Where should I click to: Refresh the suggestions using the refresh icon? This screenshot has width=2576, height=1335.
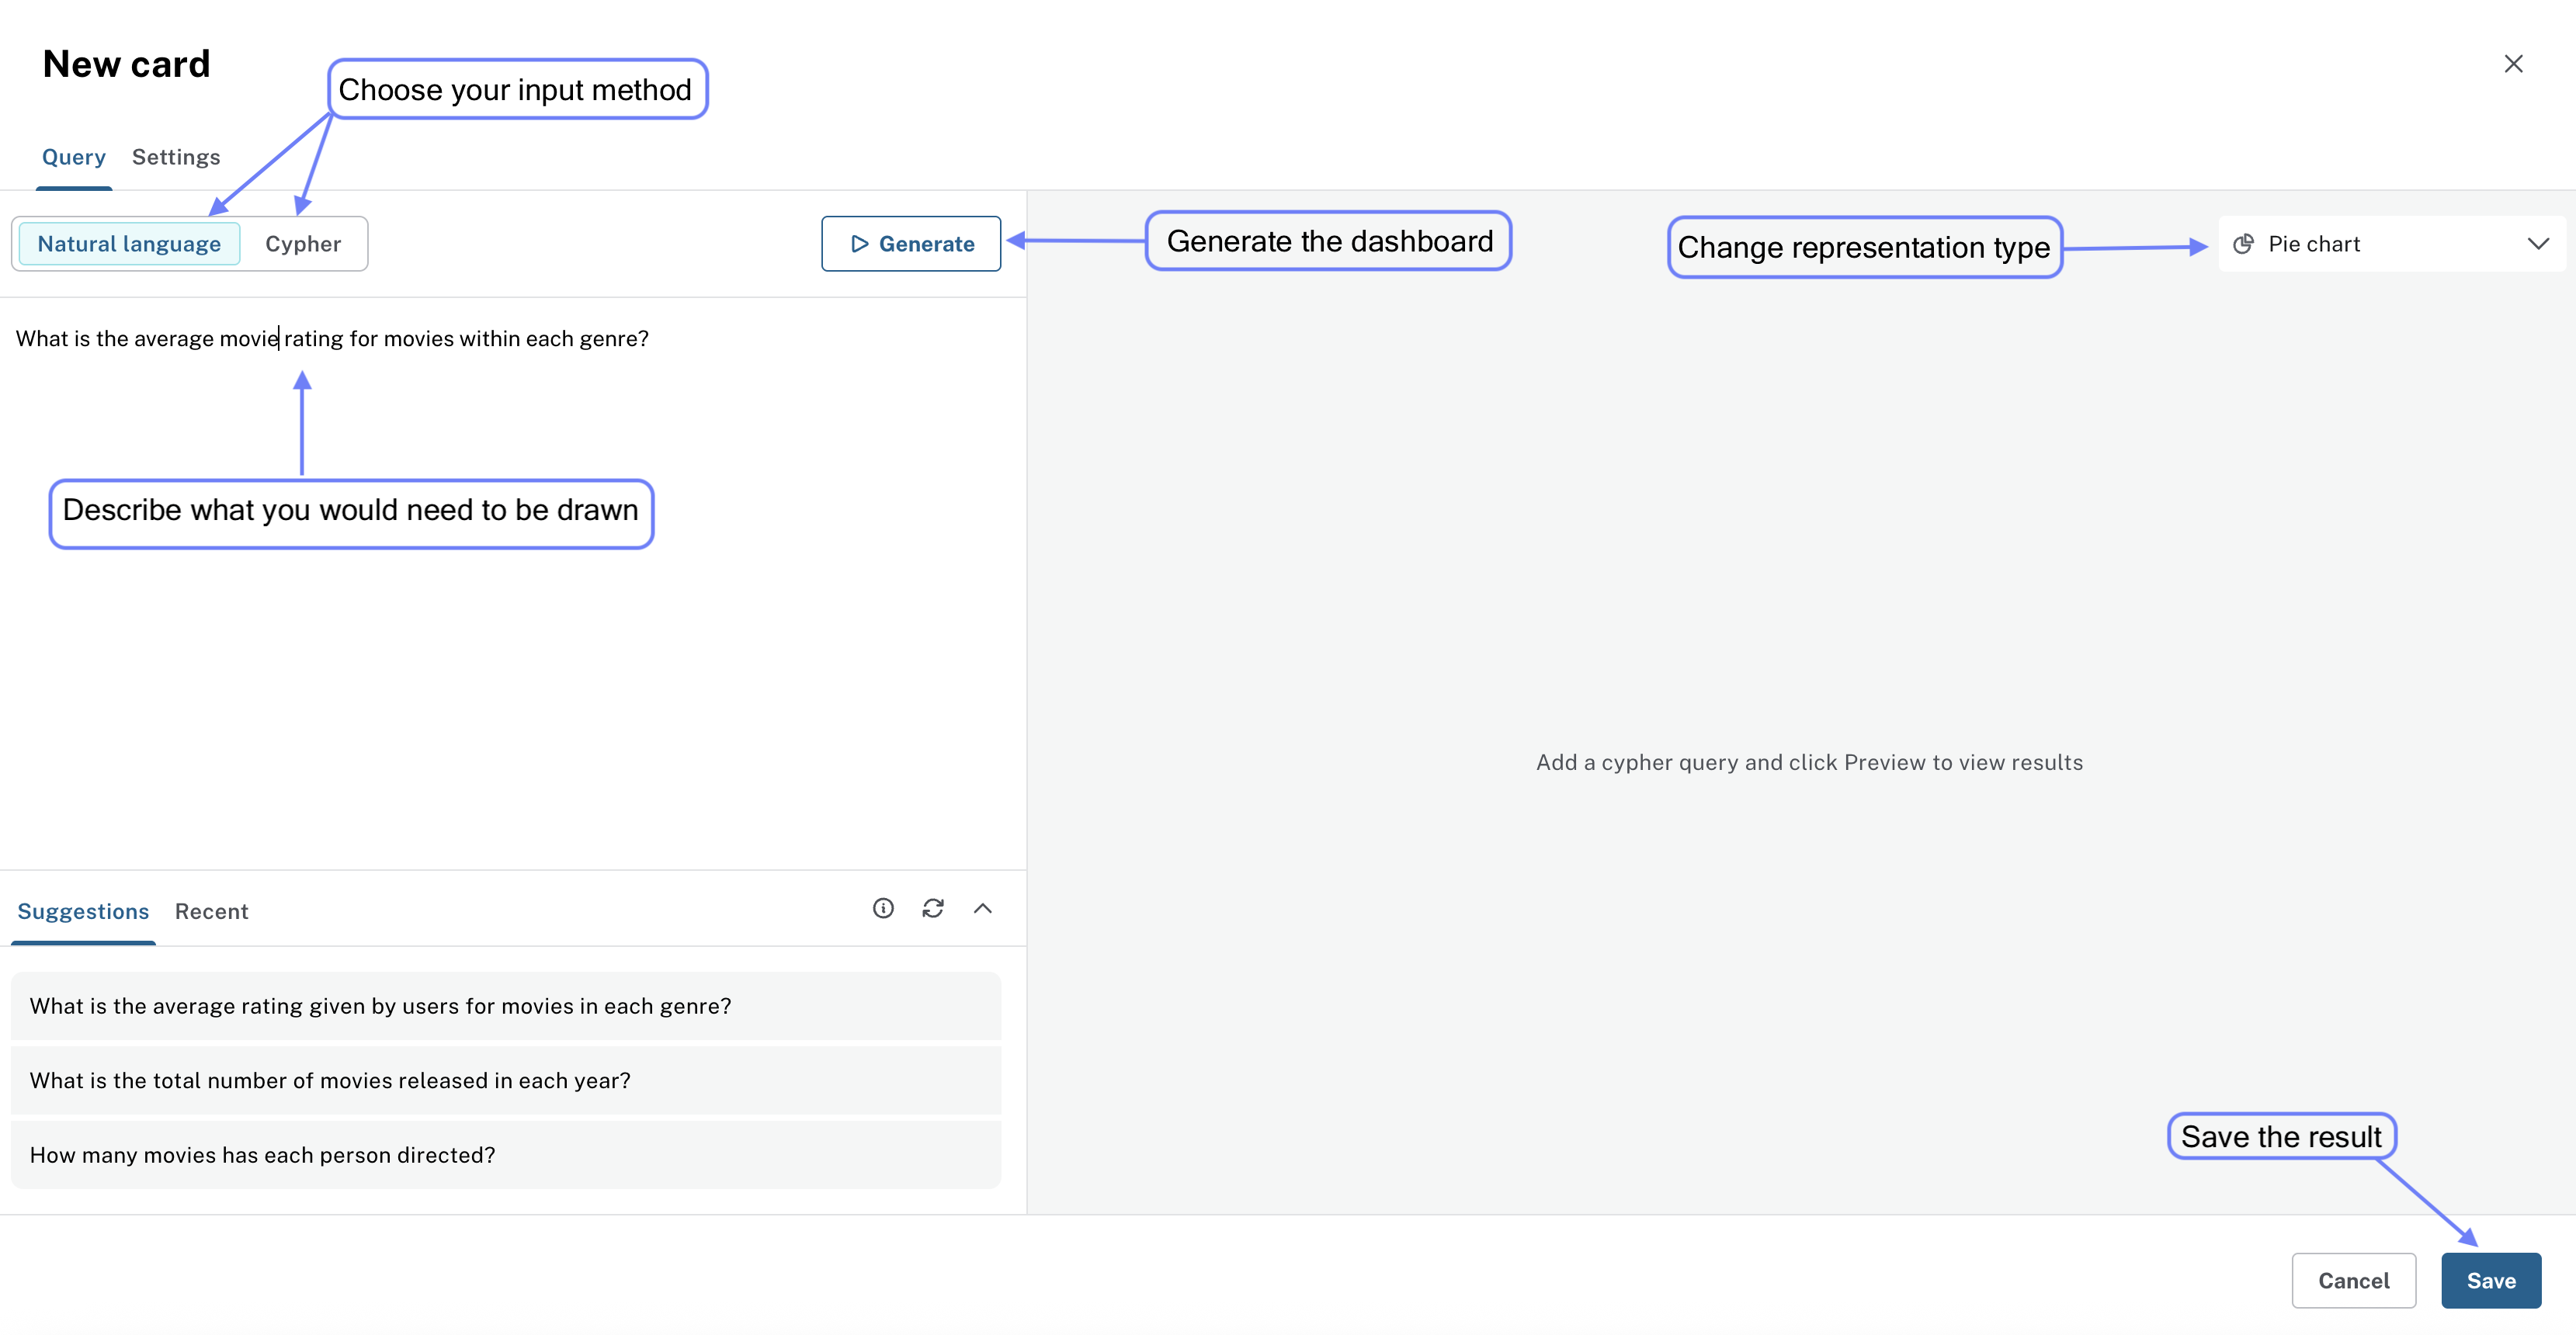tap(933, 908)
